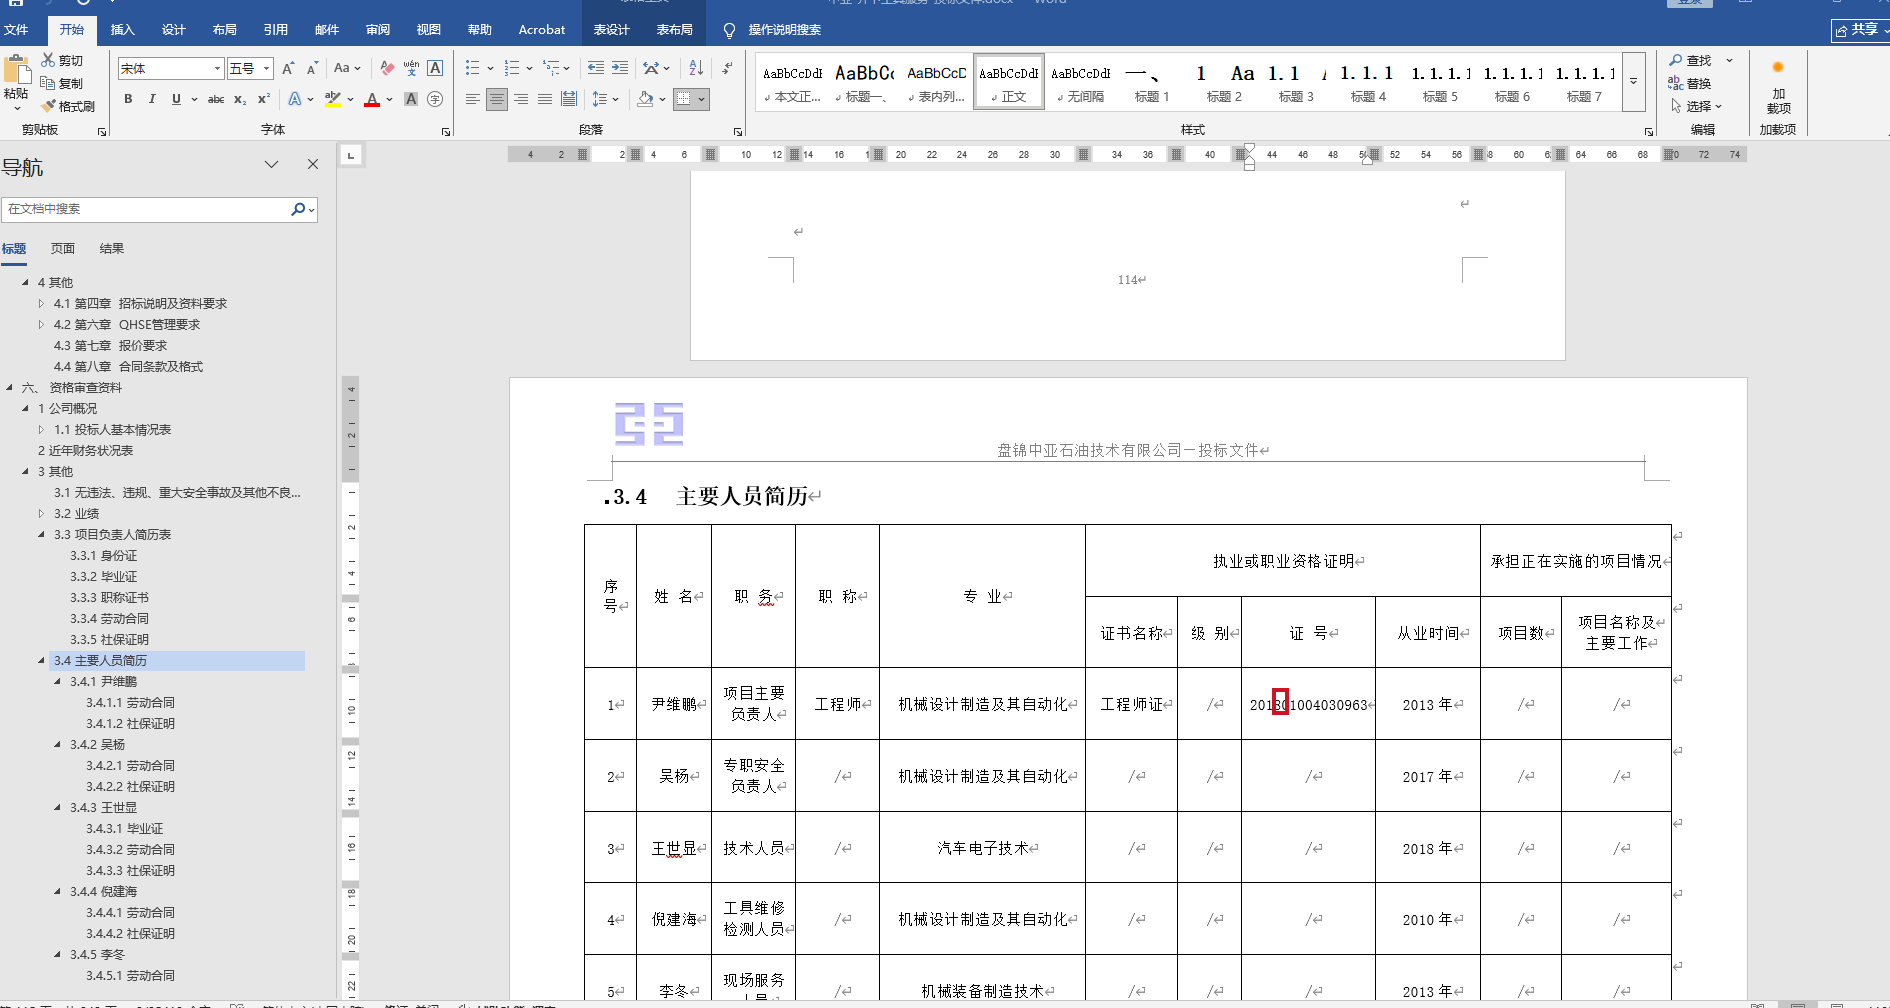Switch to the 页面 navigation tab
Viewport: 1890px width, 1008px height.
63,248
